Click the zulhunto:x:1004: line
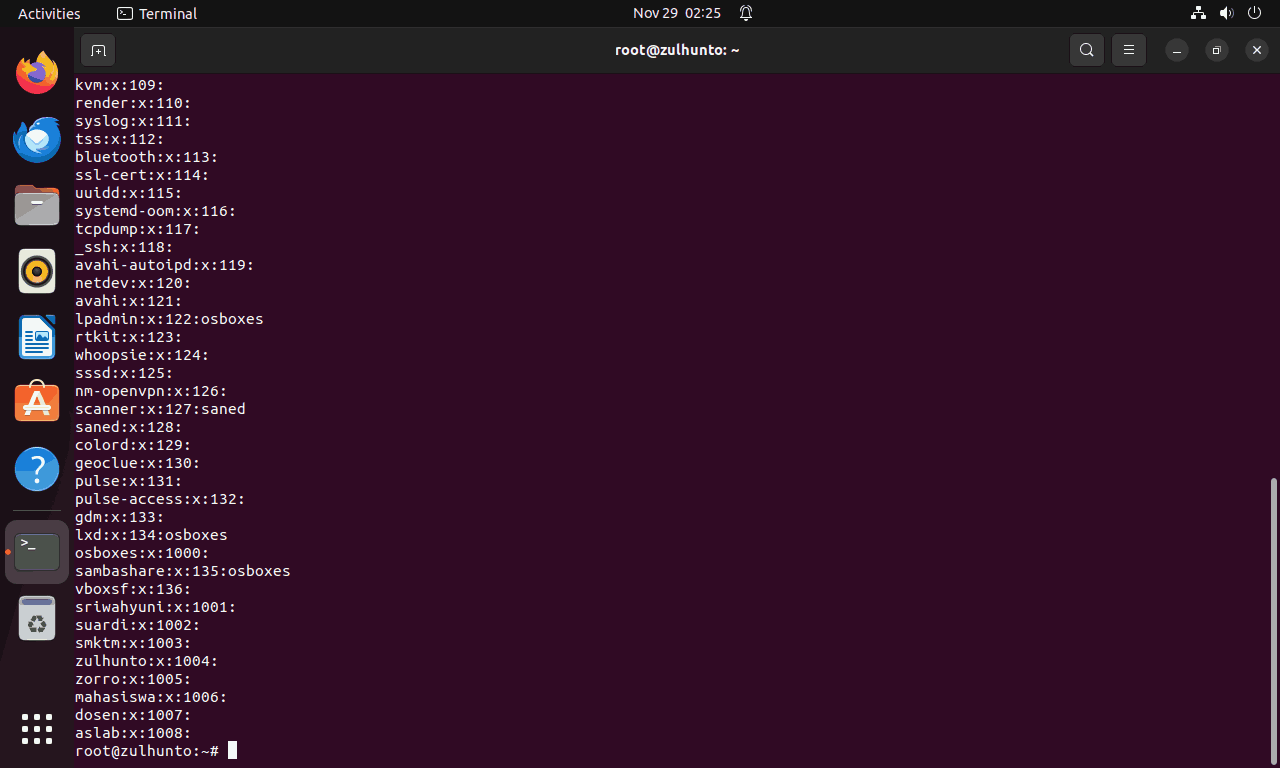This screenshot has width=1280, height=768. coord(146,661)
